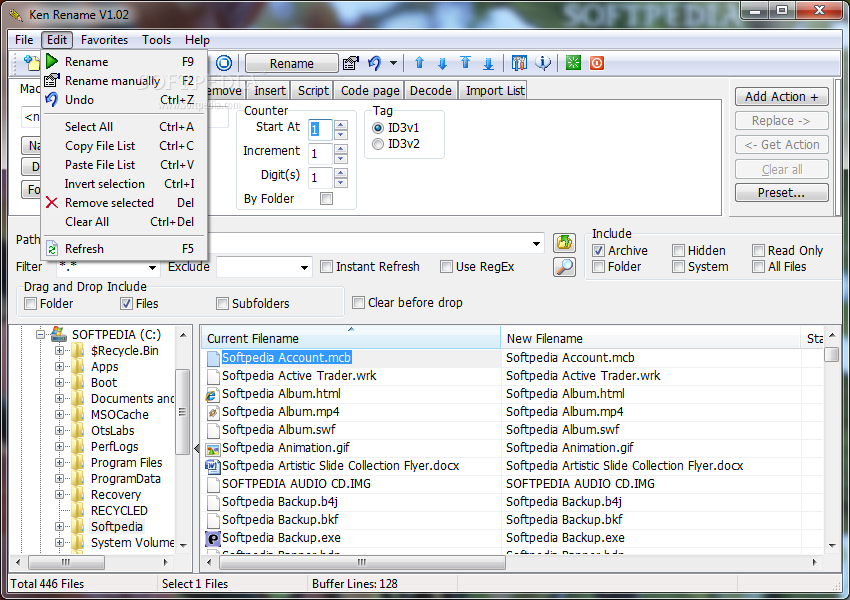Viewport: 850px width, 600px height.
Task: Click the Move Down arrow icon
Action: 442,63
